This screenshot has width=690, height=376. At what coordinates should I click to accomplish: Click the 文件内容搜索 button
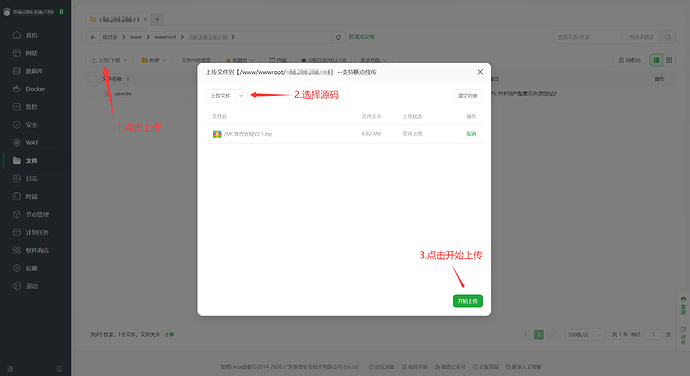pos(196,60)
